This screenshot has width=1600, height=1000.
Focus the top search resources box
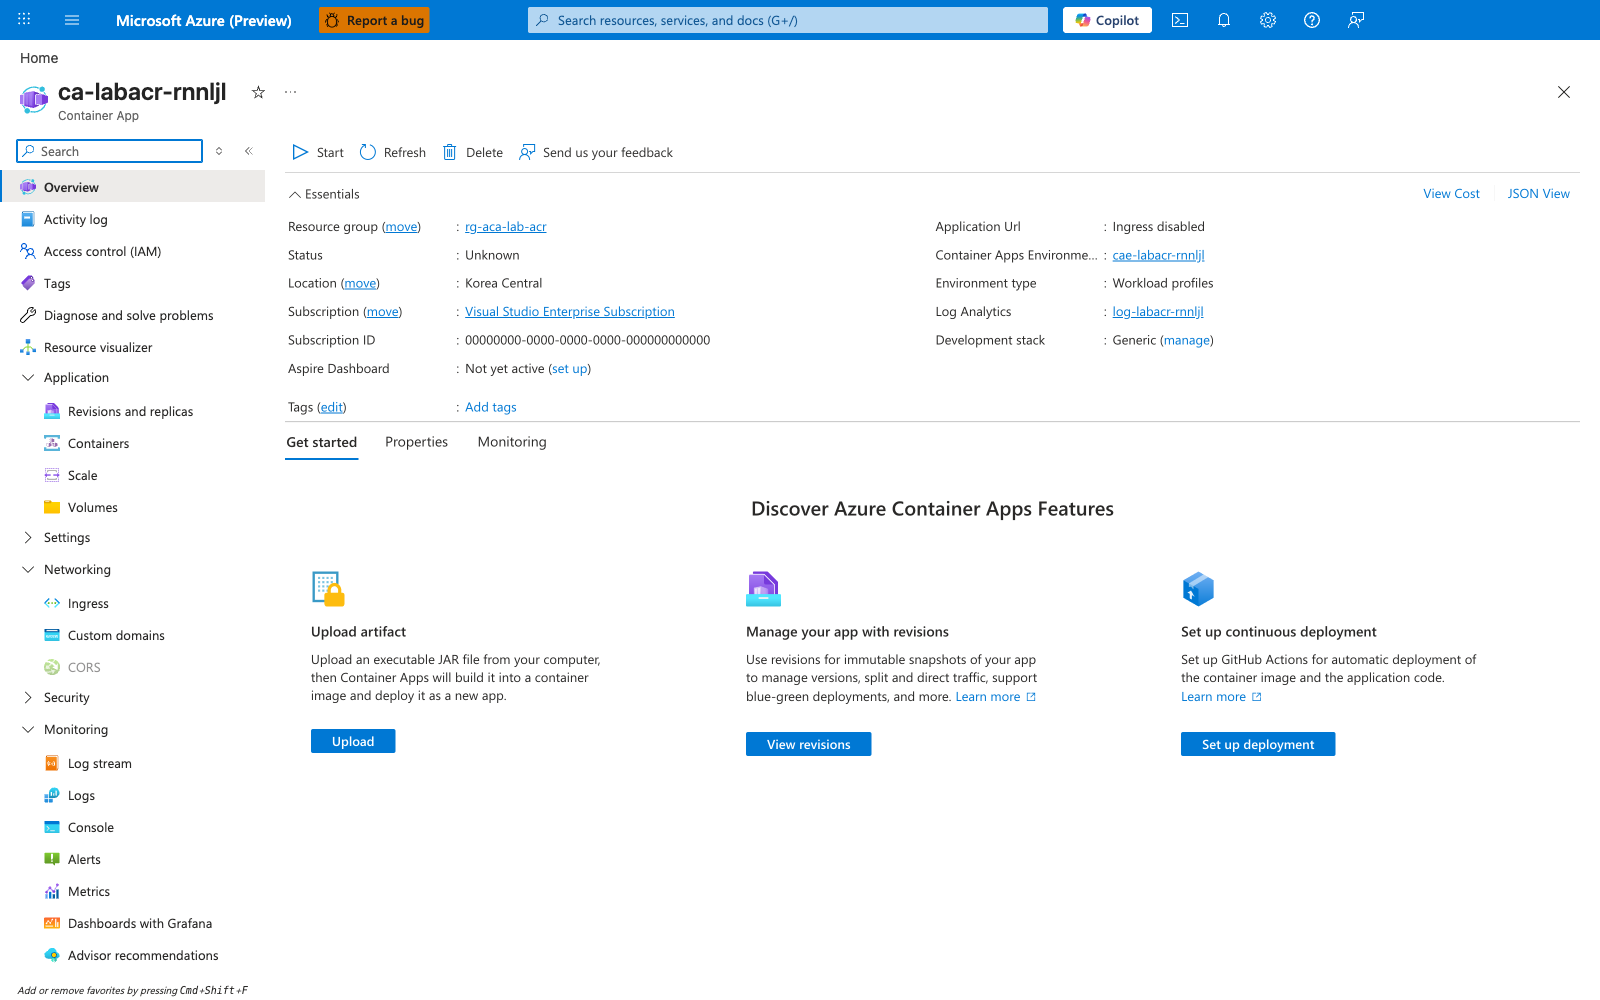click(x=788, y=20)
